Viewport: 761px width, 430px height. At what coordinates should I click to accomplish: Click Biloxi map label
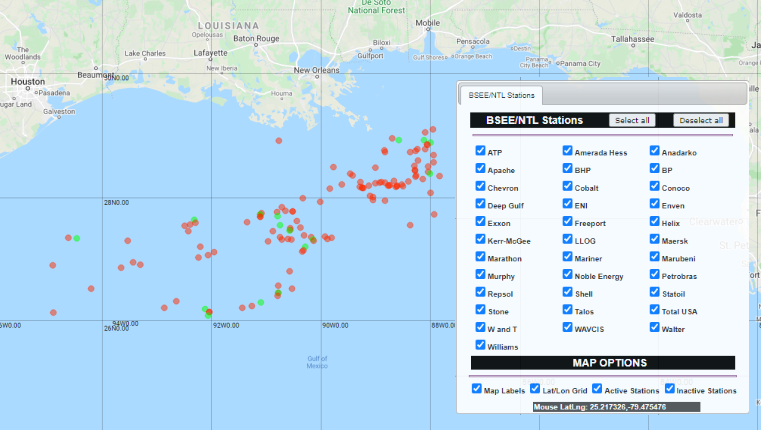point(381,43)
